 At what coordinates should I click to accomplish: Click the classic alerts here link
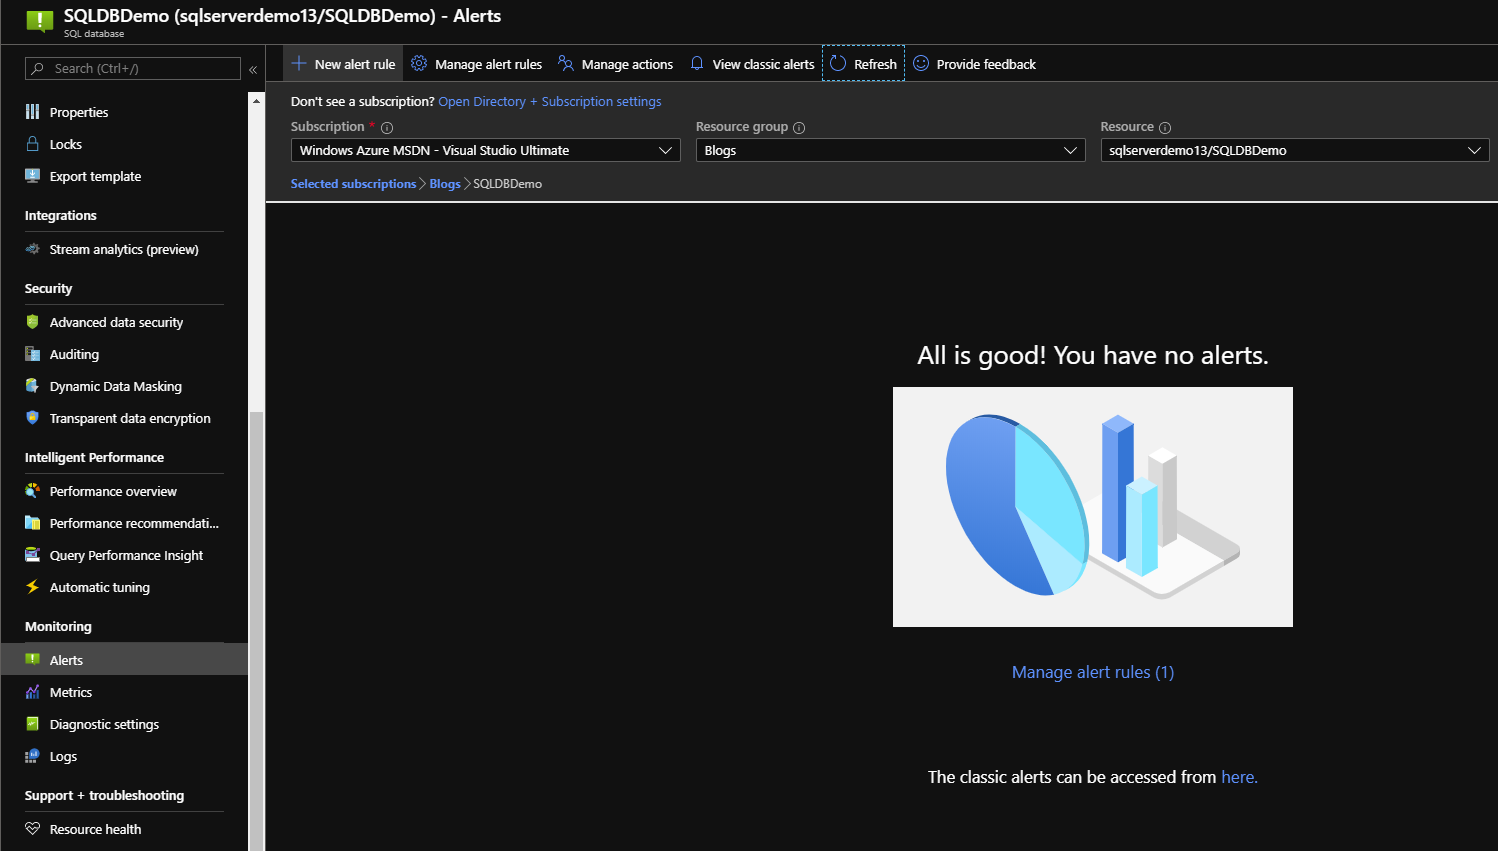1237,776
